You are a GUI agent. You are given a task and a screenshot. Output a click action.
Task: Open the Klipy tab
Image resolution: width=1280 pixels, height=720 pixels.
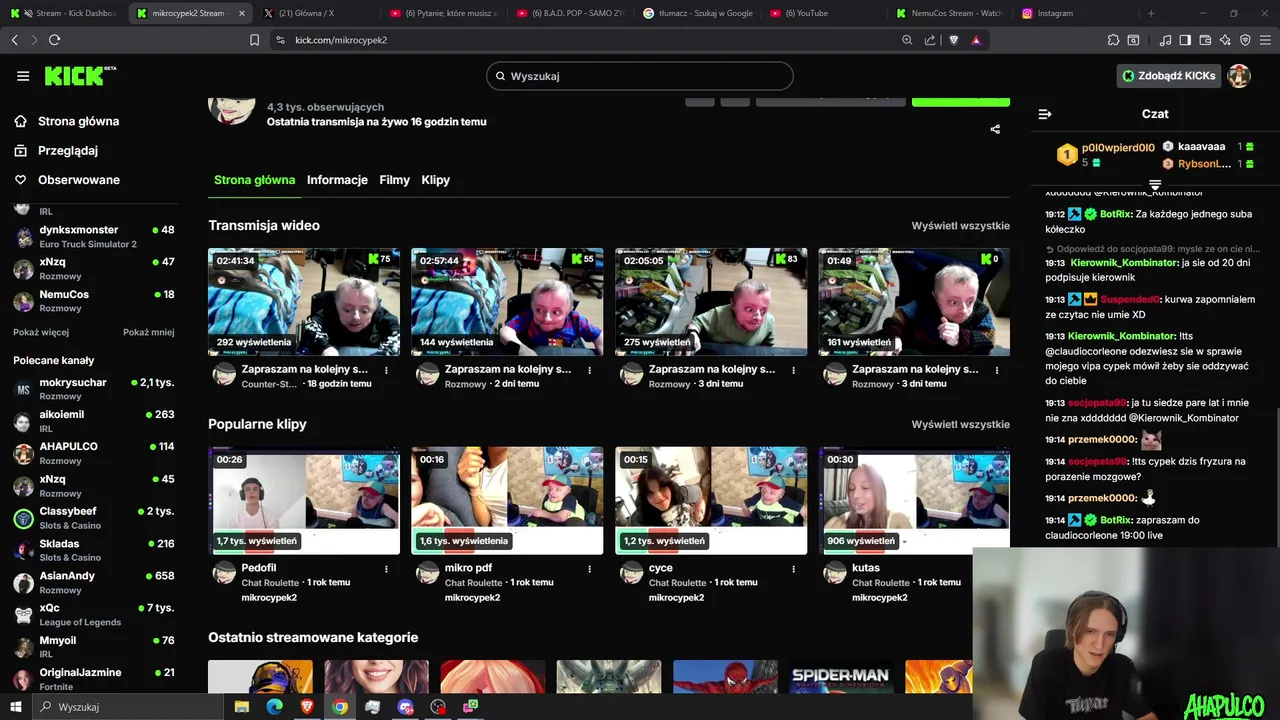(x=435, y=180)
